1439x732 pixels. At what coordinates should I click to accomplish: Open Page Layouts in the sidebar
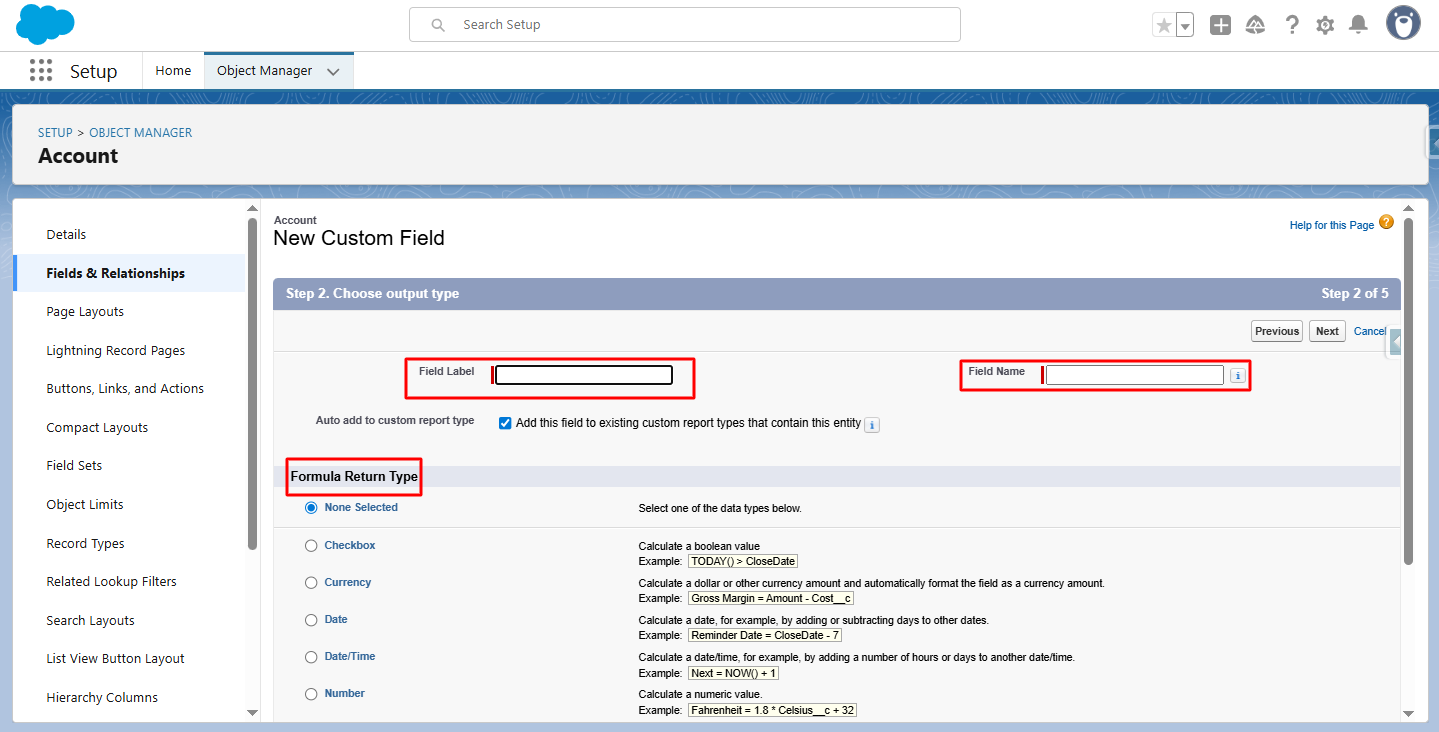point(85,312)
